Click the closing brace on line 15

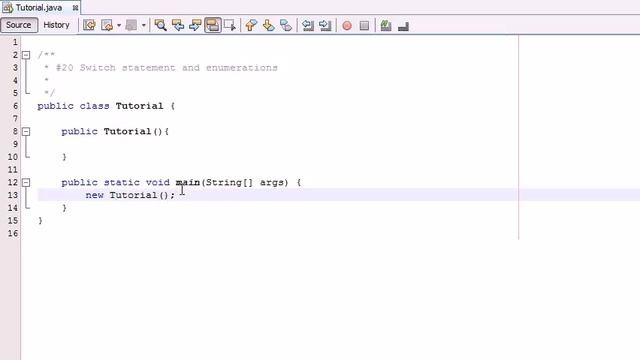(x=40, y=221)
